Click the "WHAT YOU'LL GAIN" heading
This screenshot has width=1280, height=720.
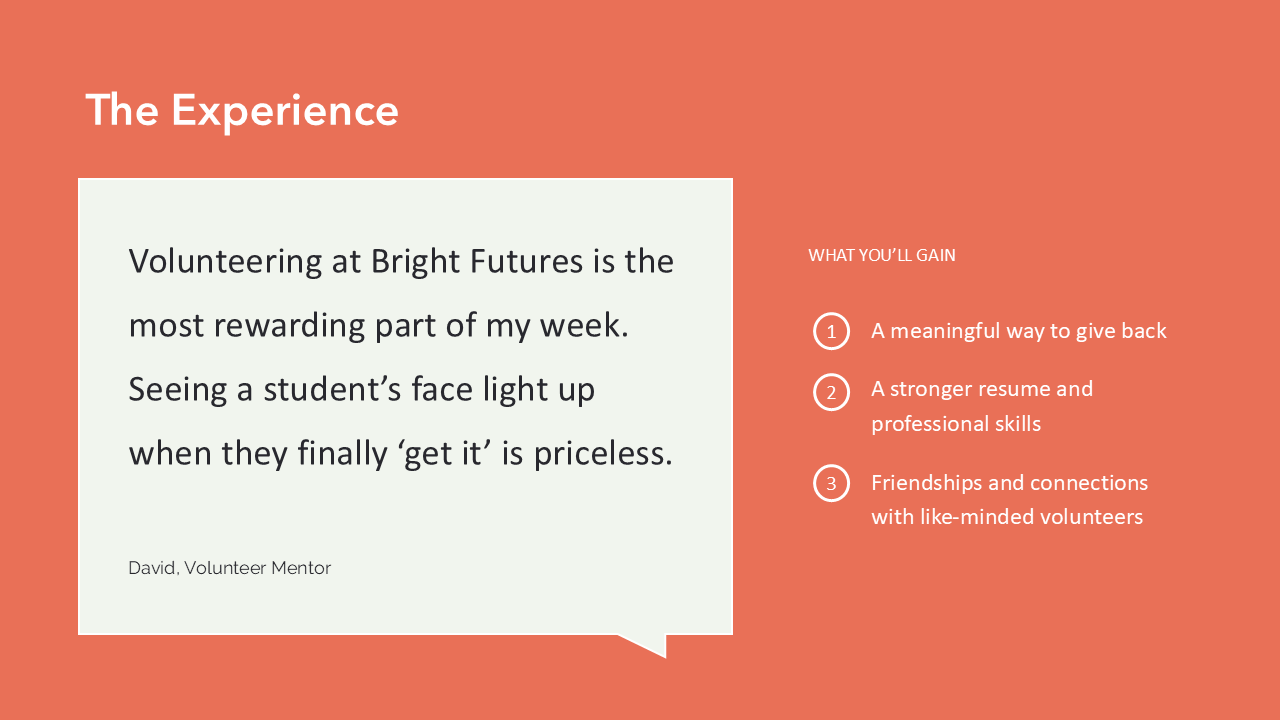click(881, 255)
